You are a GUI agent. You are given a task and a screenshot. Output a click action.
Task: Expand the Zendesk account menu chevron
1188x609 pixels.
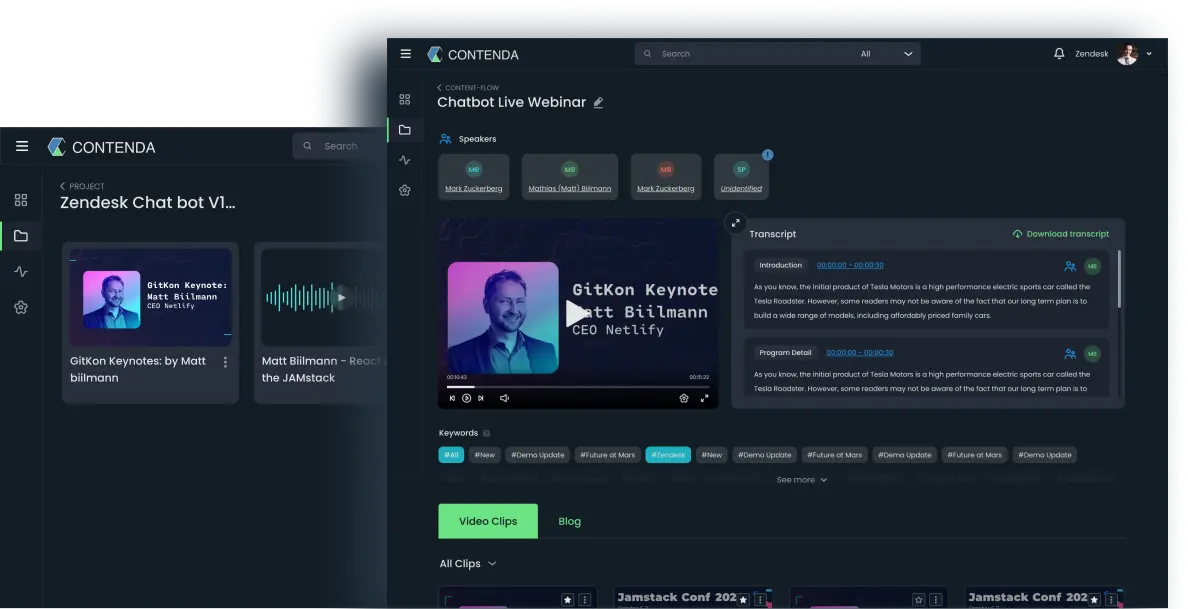(1149, 54)
